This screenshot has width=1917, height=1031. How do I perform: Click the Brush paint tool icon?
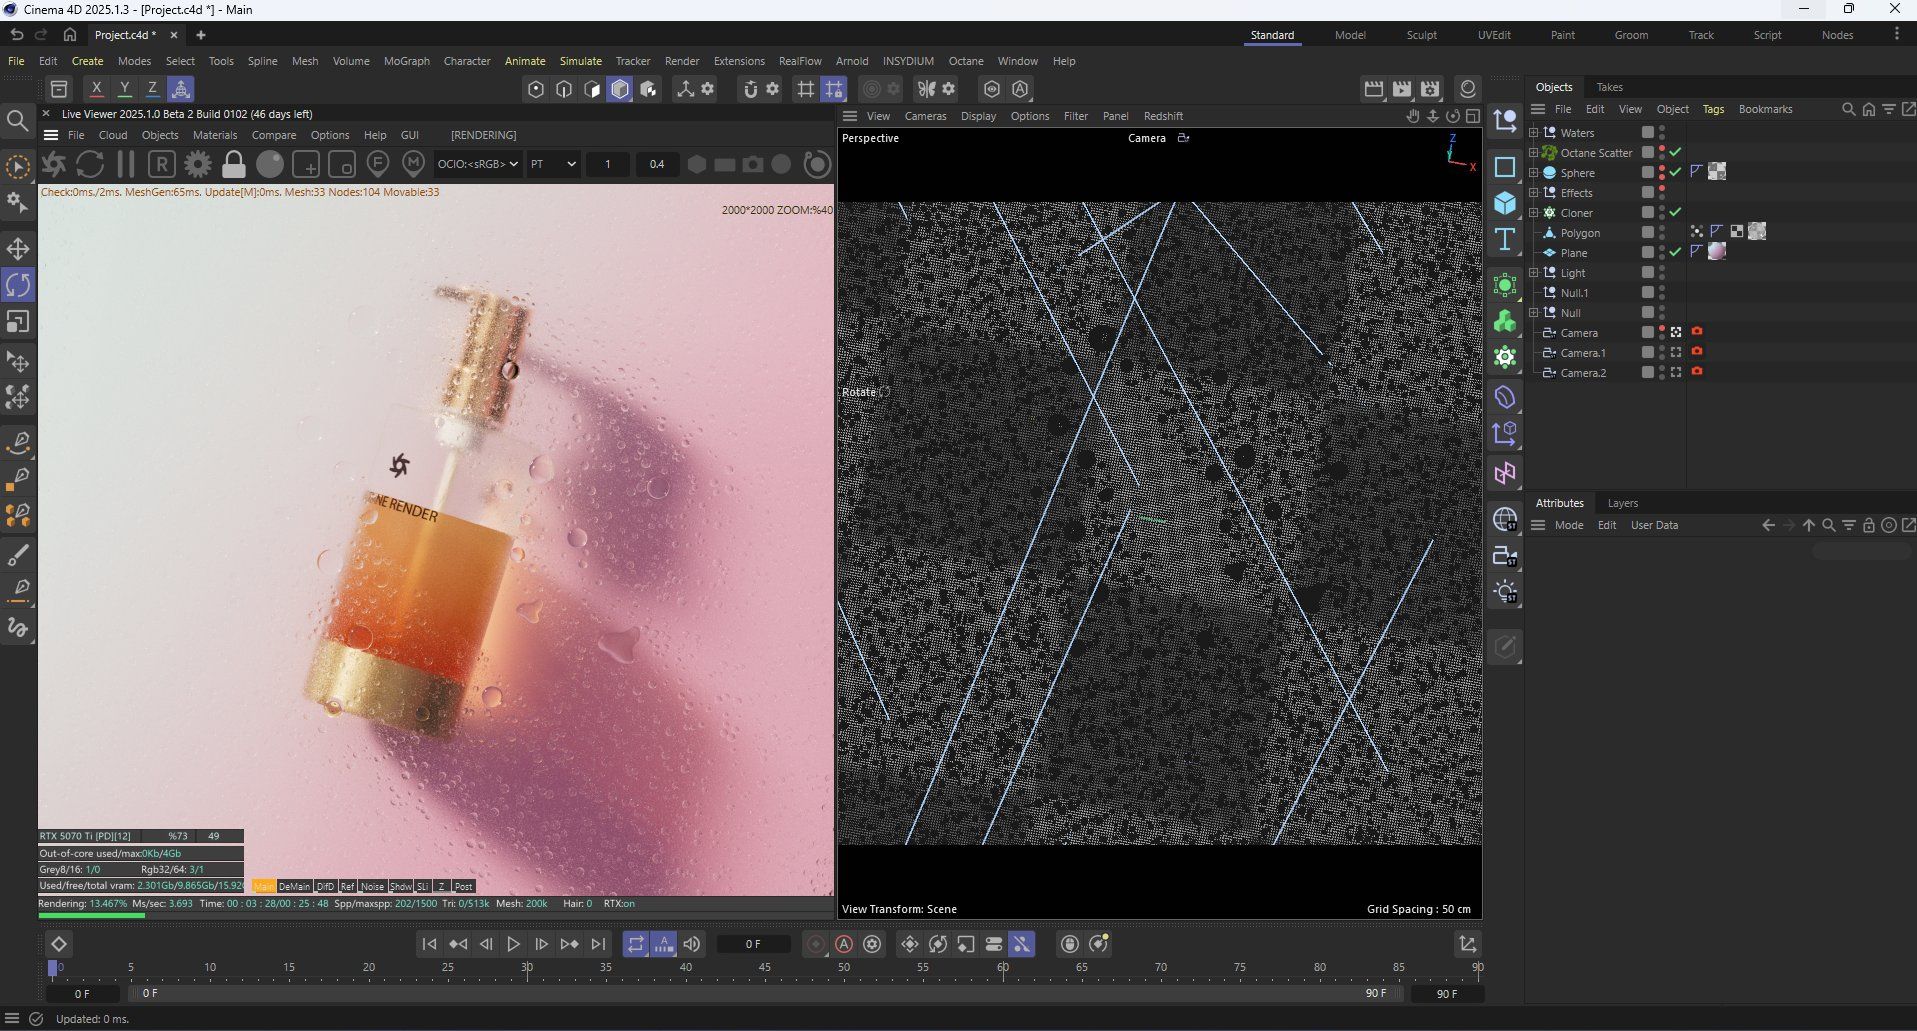(x=18, y=553)
